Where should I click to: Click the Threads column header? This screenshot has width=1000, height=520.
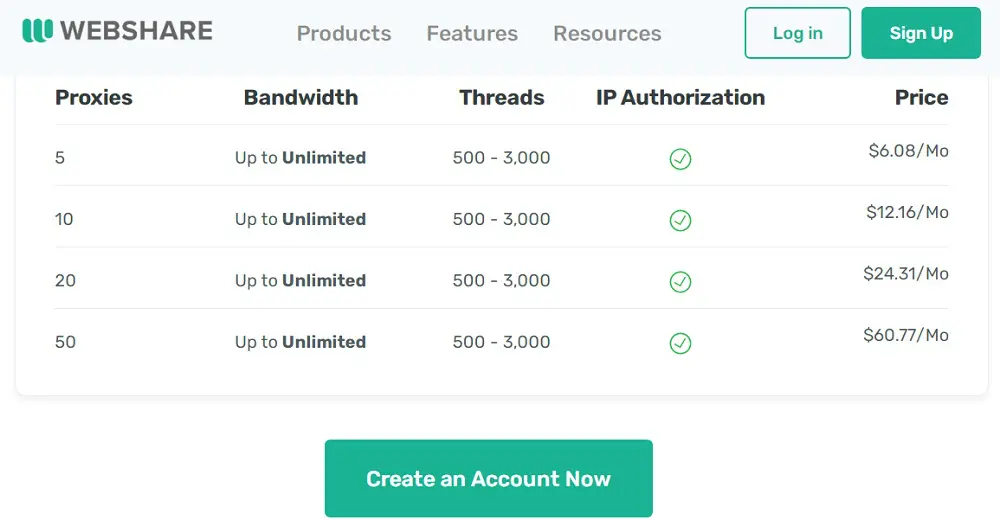502,98
